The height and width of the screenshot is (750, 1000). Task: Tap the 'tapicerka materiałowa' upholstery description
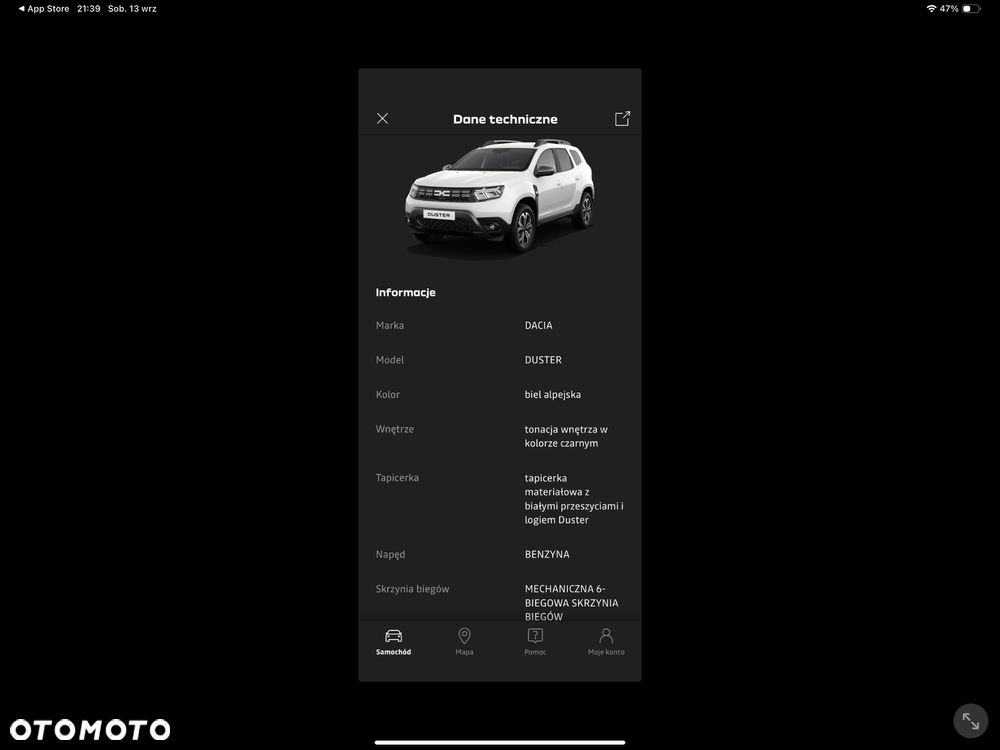click(574, 499)
